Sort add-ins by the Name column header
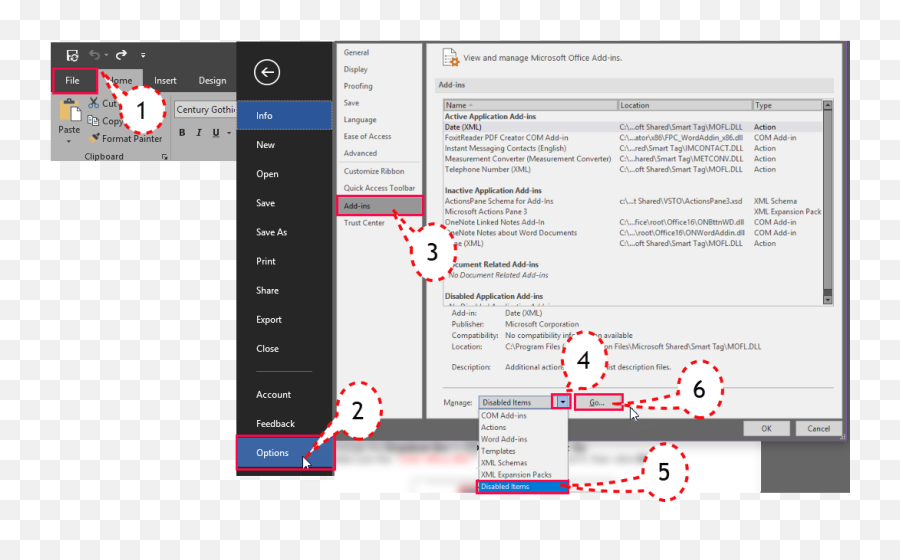 point(530,105)
